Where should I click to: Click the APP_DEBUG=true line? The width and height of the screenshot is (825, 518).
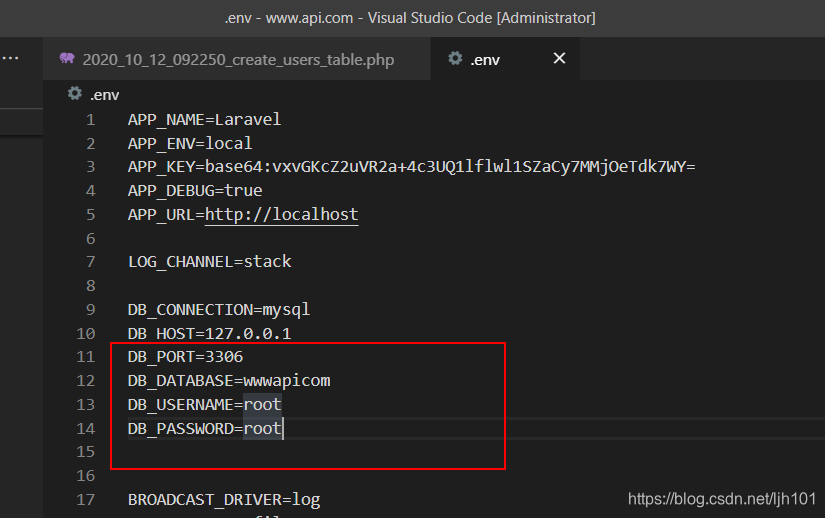(195, 190)
